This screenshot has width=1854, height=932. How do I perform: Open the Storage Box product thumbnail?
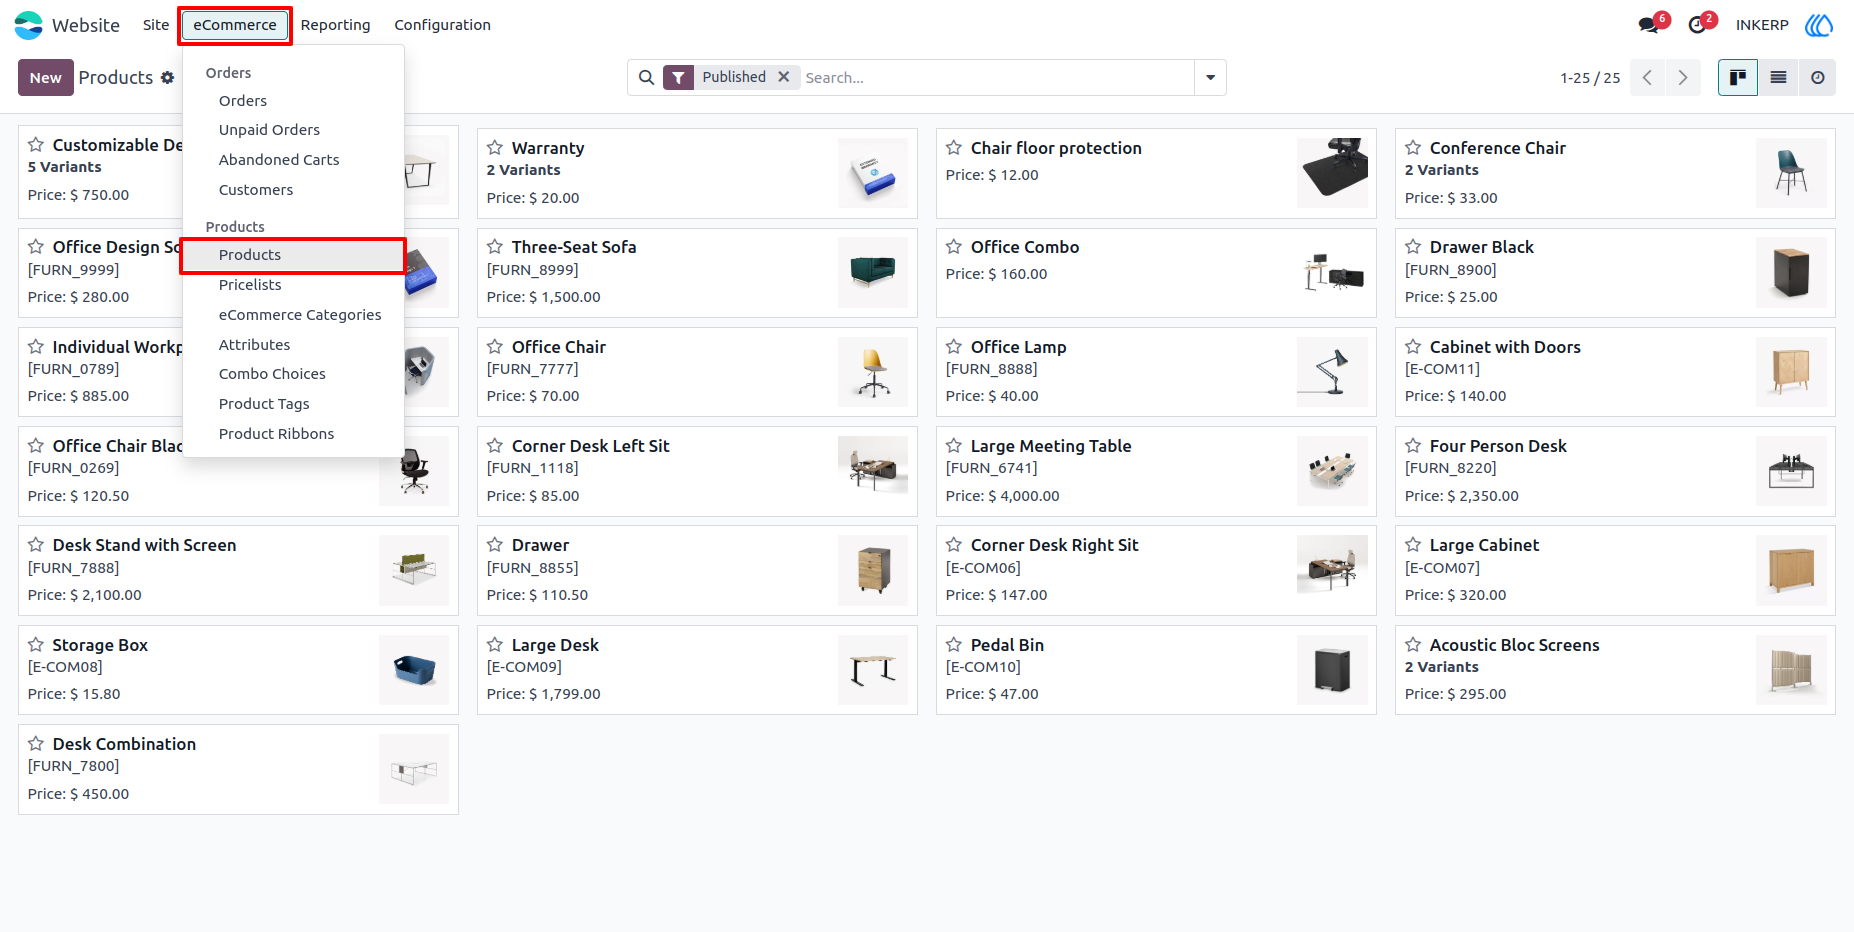pos(414,670)
